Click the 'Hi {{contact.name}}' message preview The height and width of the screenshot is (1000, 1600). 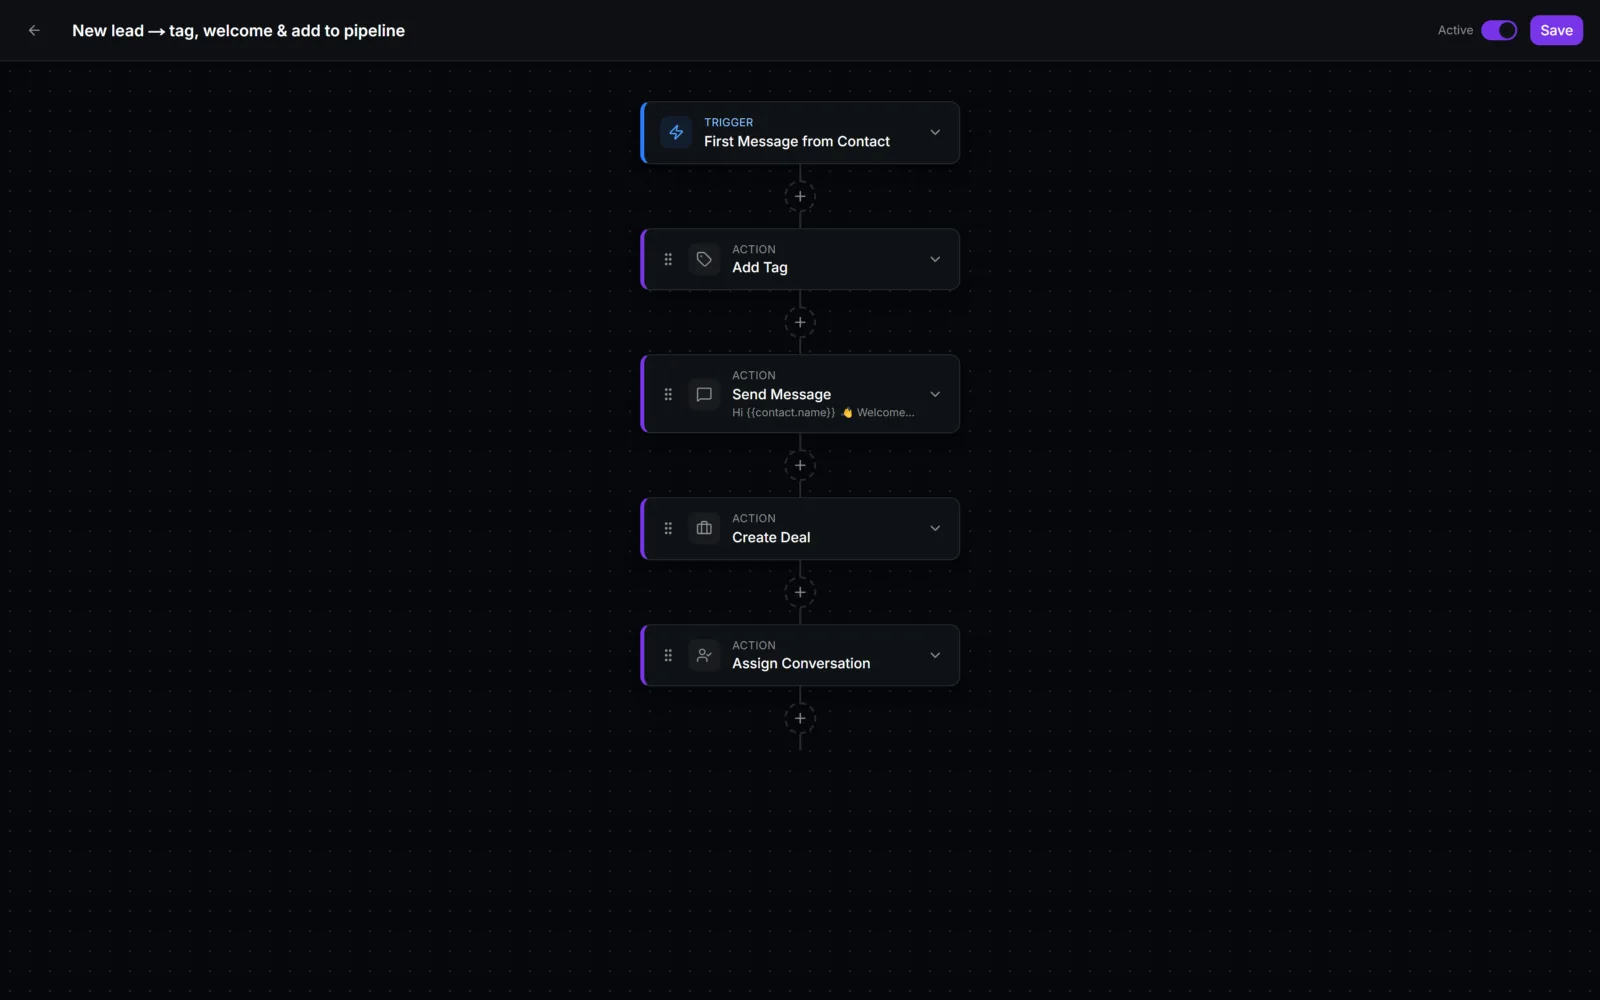pyautogui.click(x=823, y=412)
